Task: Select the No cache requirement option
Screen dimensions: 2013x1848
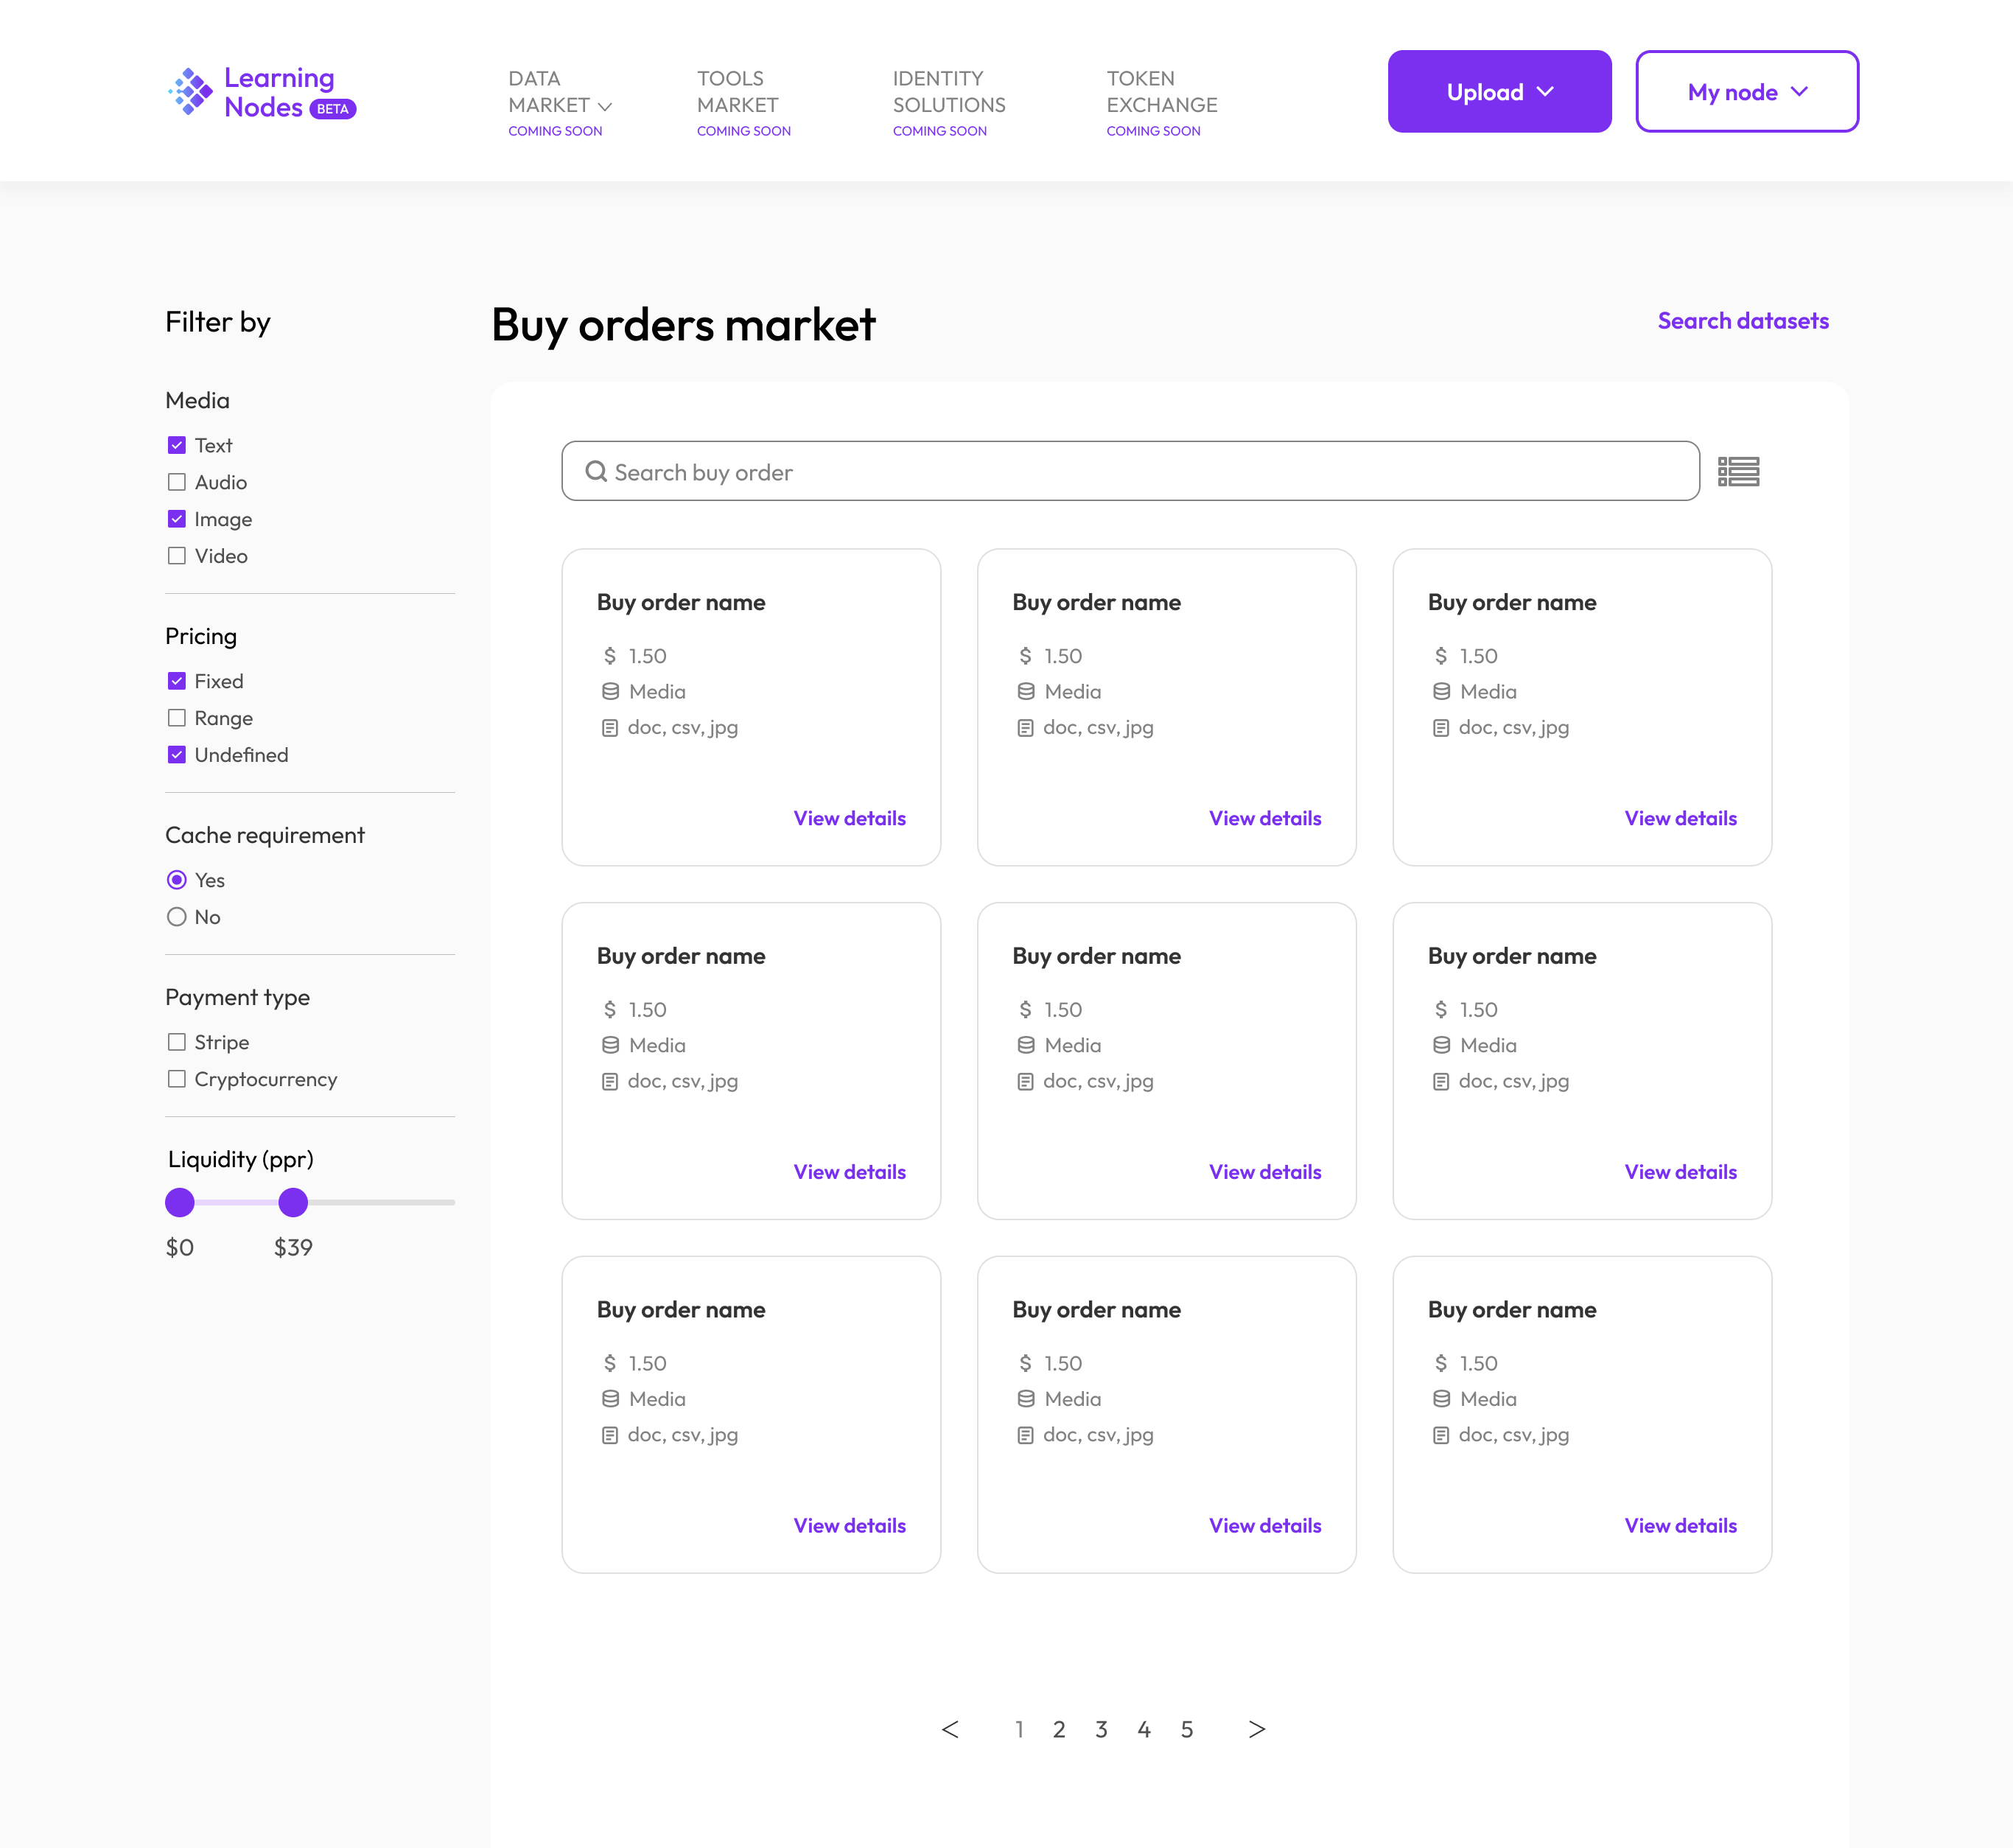Action: click(x=177, y=916)
